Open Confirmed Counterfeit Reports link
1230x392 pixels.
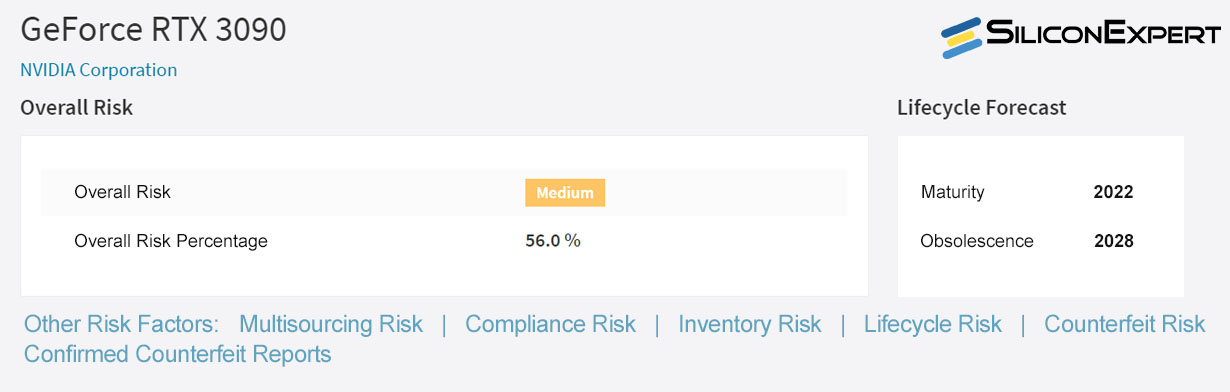tap(177, 354)
